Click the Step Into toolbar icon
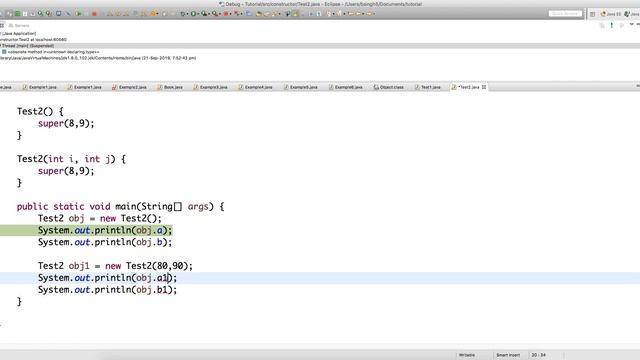This screenshot has height=360, width=640. (x=109, y=13)
